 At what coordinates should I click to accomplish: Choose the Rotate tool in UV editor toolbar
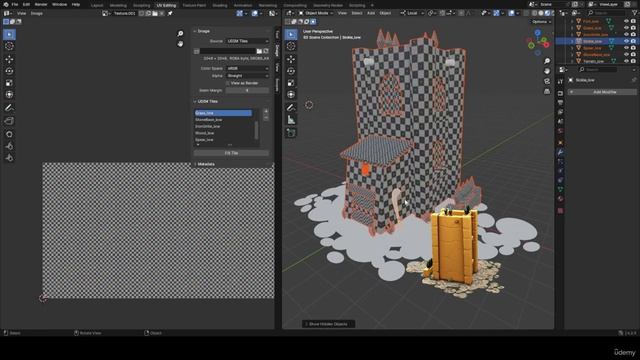pos(9,71)
